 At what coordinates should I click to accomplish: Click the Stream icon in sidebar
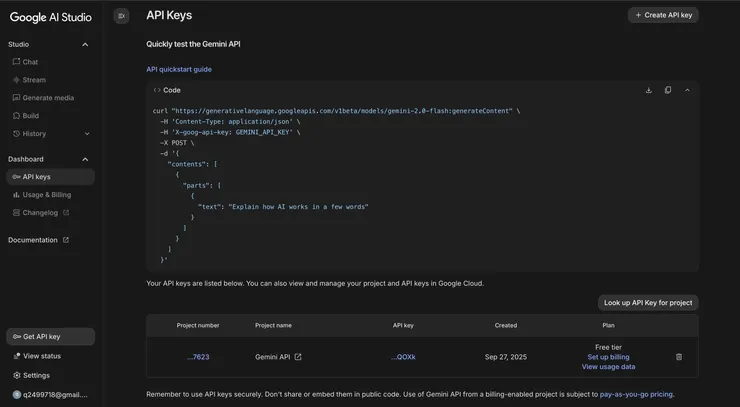(16, 80)
